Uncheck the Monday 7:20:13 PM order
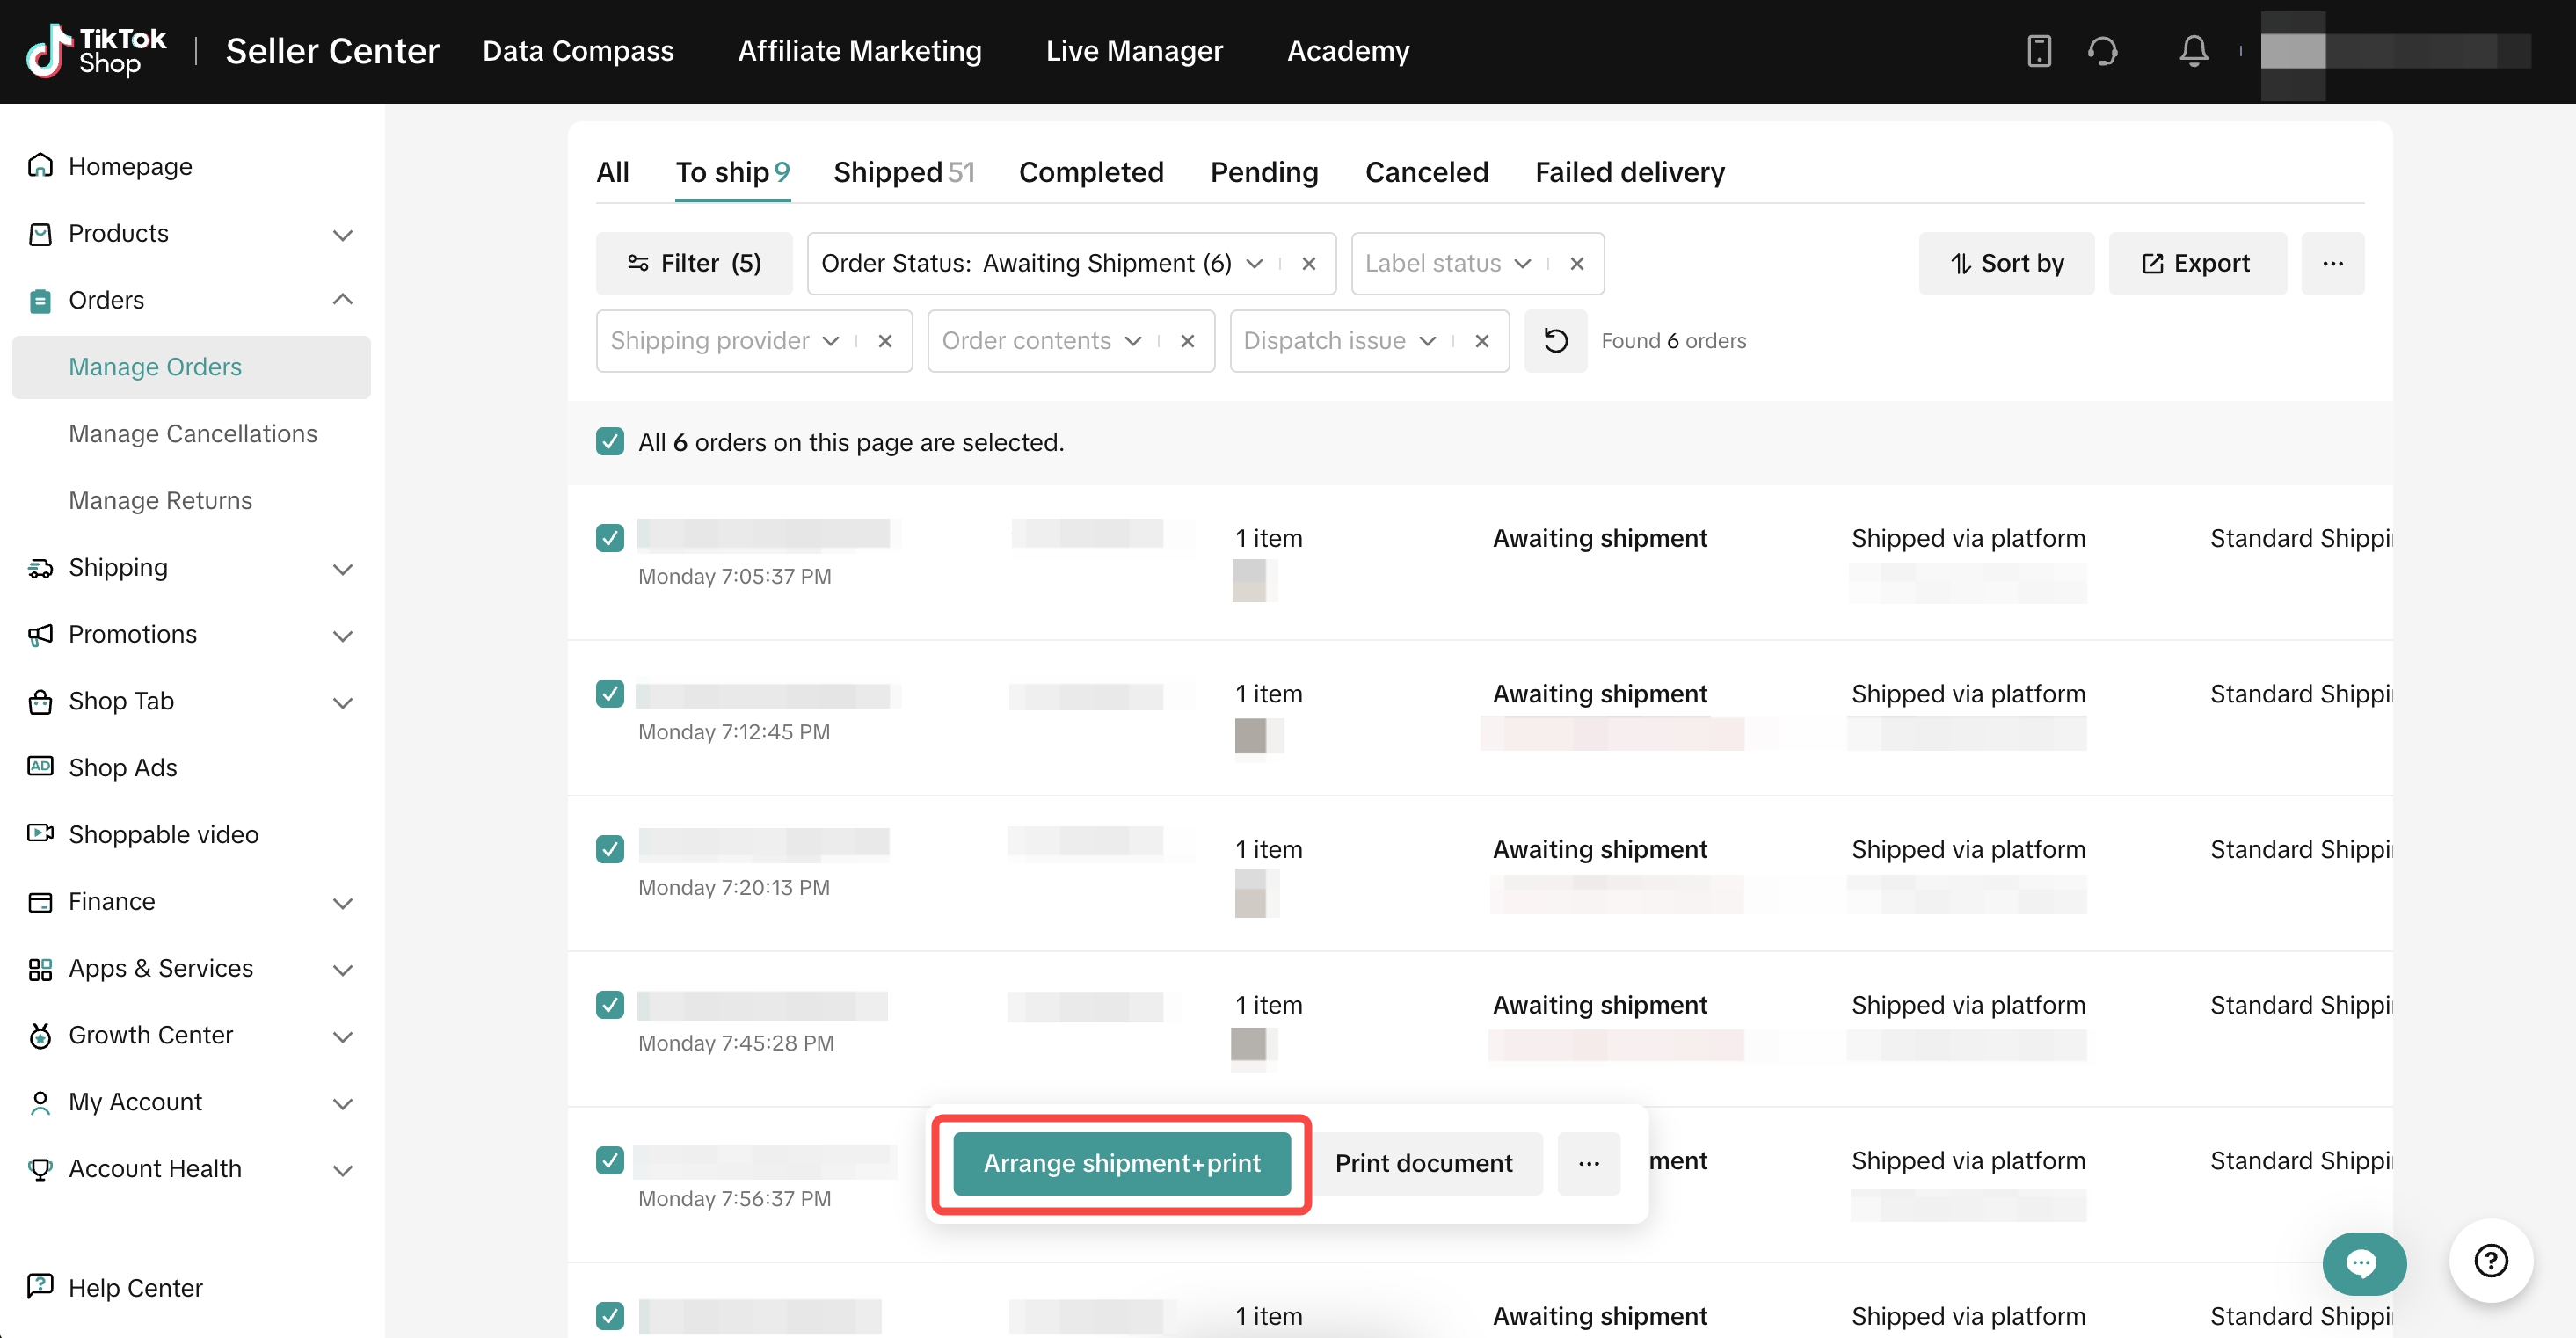 610,849
